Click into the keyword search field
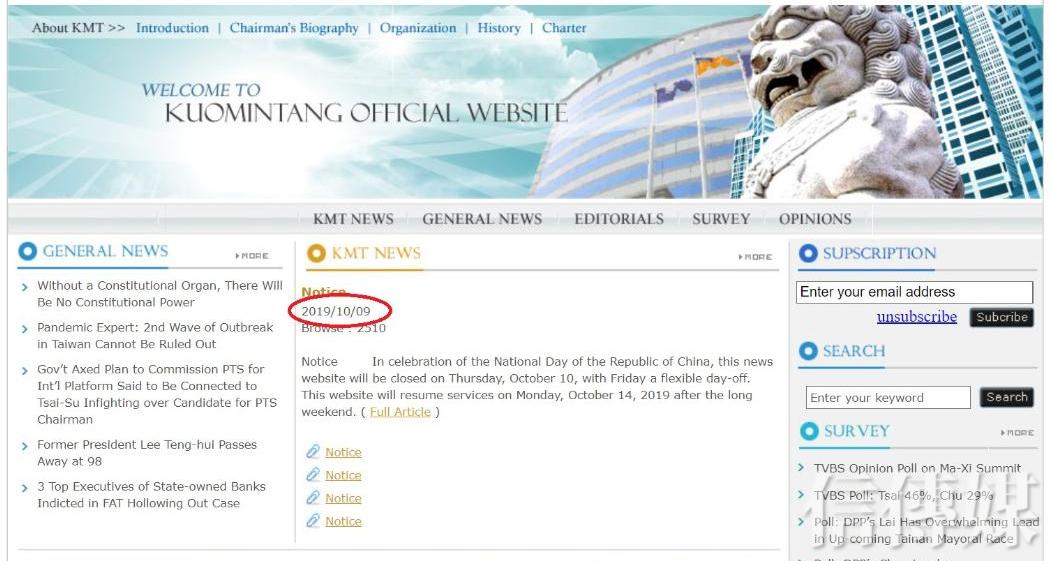The height and width of the screenshot is (561, 1051). point(887,398)
